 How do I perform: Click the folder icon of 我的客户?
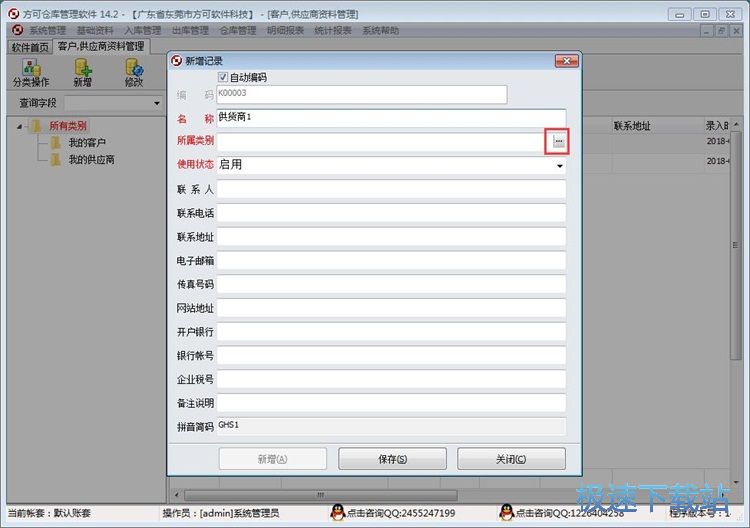[56, 143]
